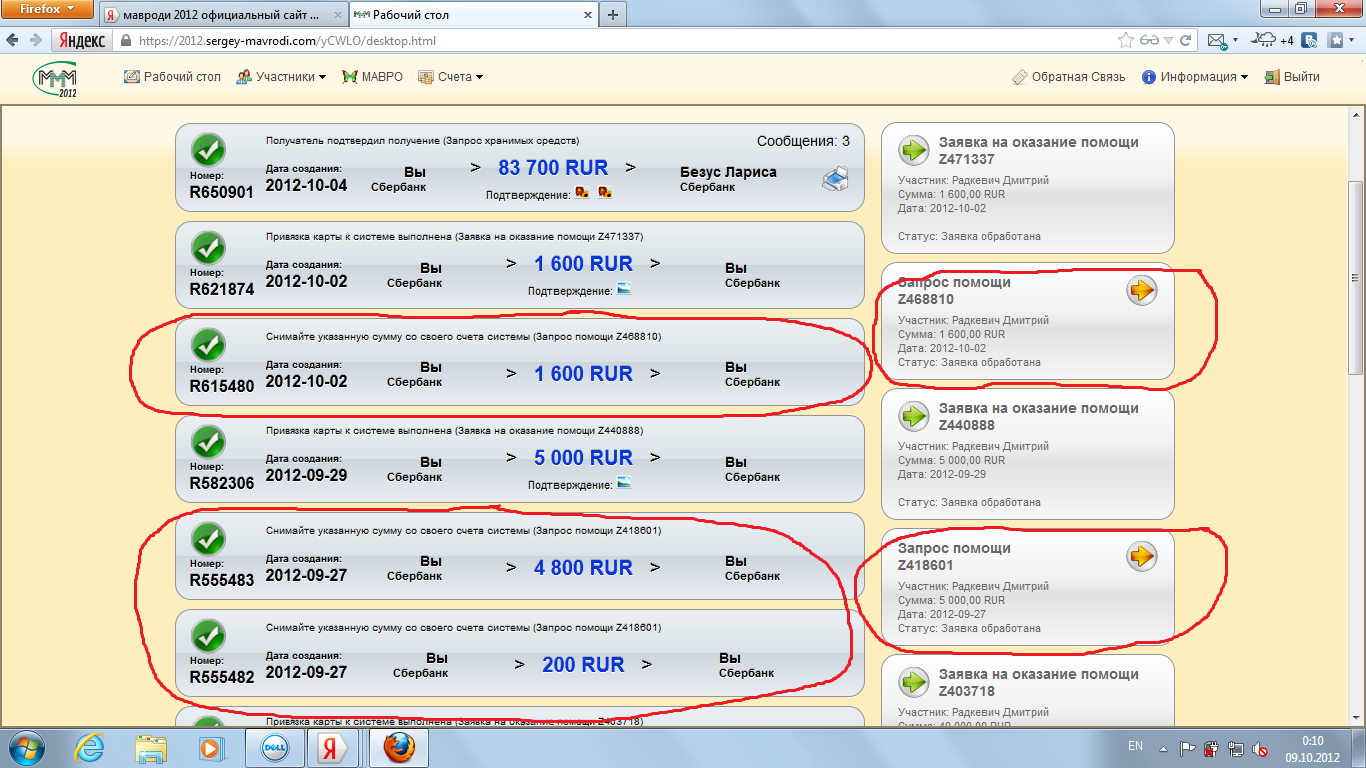Open Обратная Связь feedback link
Image resolution: width=1366 pixels, height=768 pixels.
coord(1068,77)
